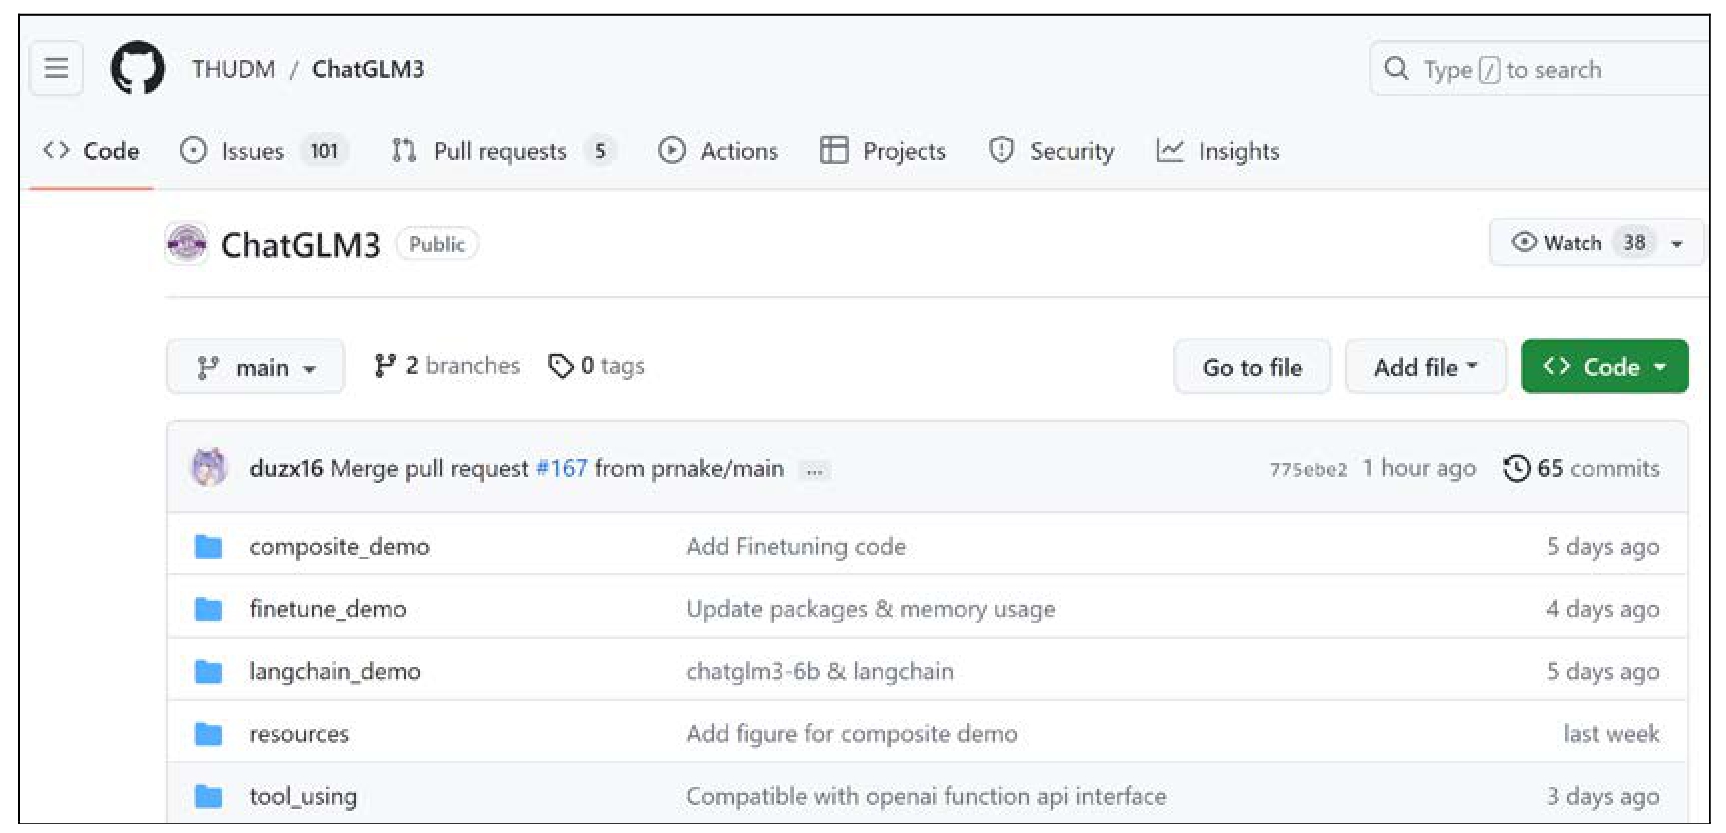Open 'Update packages & memory usage' commit
Viewport: 1726px width, 833px height.
(871, 608)
